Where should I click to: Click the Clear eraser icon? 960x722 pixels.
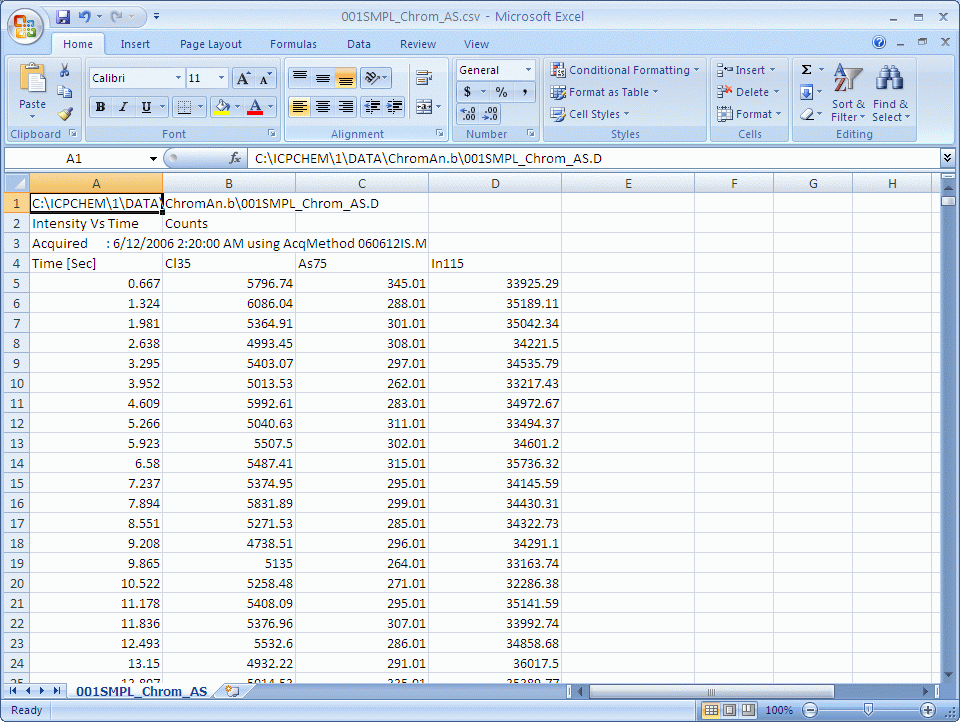[x=807, y=114]
